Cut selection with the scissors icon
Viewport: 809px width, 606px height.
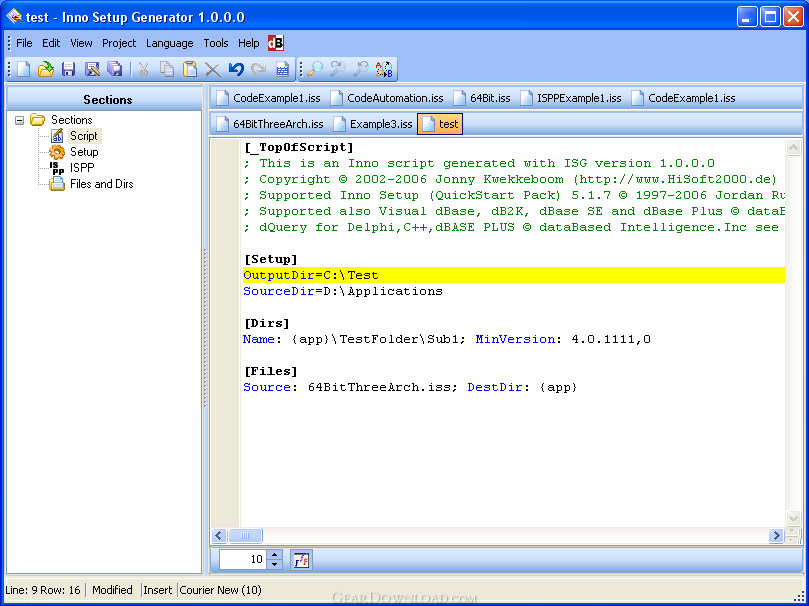(143, 69)
